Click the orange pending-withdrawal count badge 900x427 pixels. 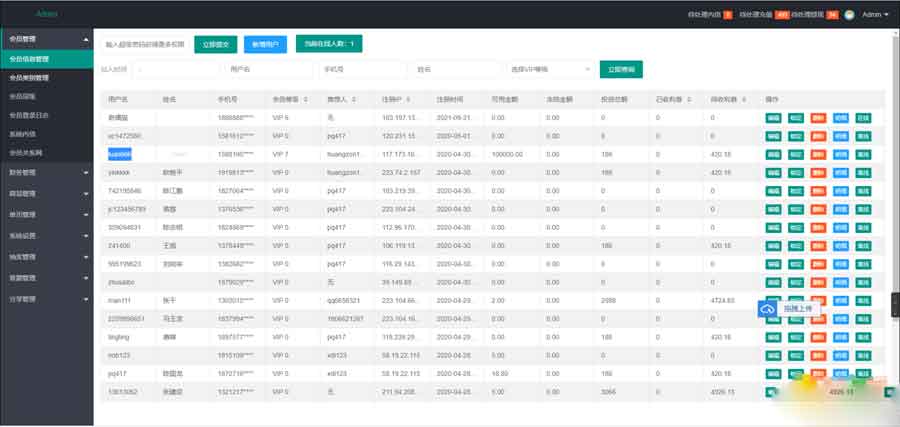tap(831, 15)
